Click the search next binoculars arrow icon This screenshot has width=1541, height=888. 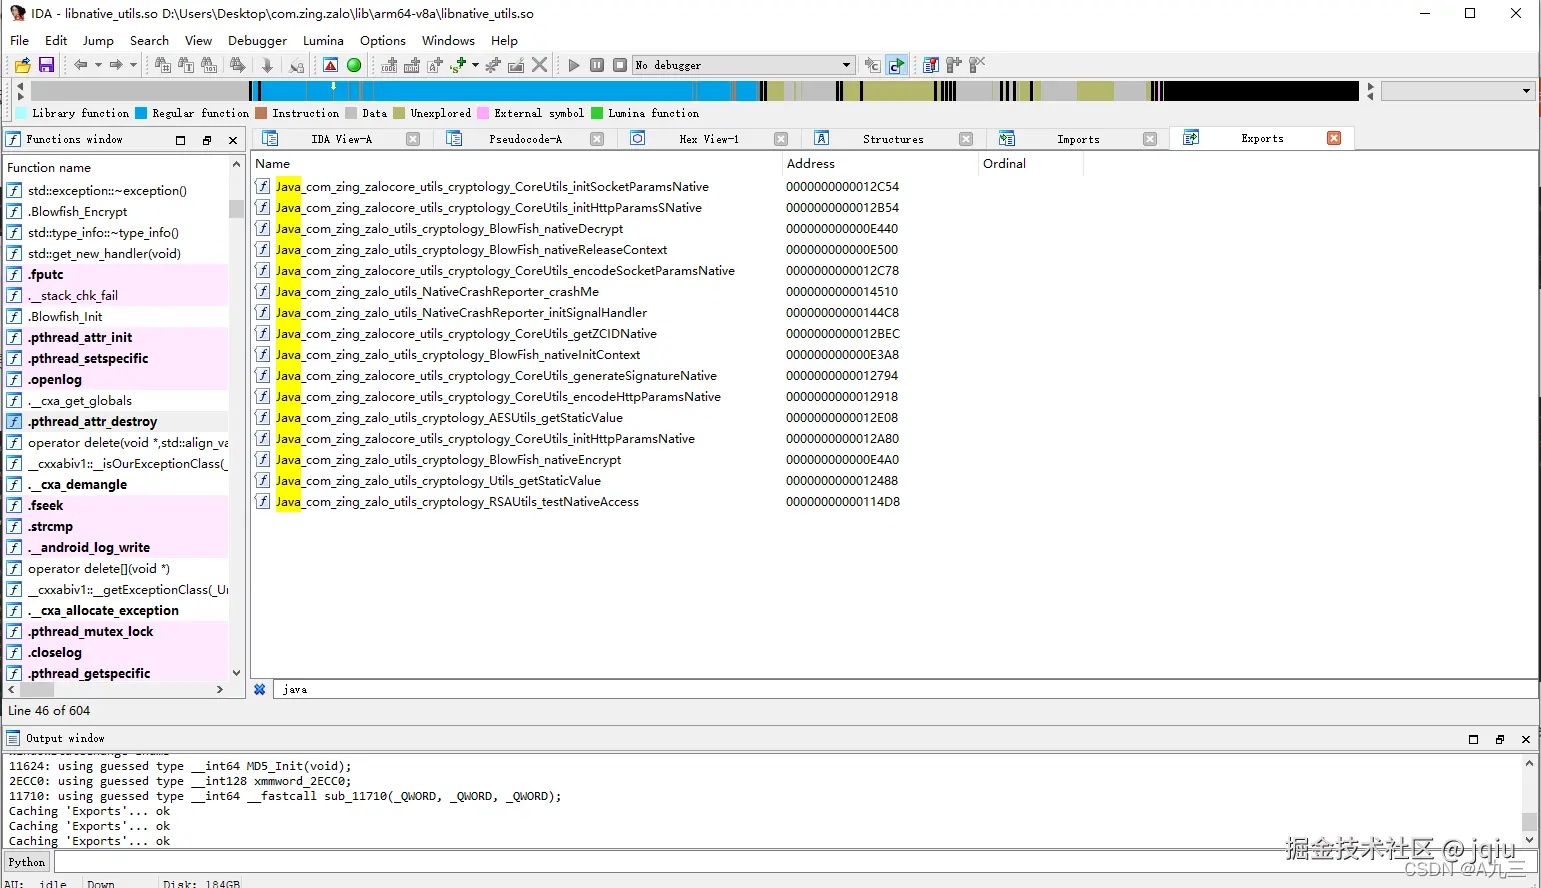237,65
